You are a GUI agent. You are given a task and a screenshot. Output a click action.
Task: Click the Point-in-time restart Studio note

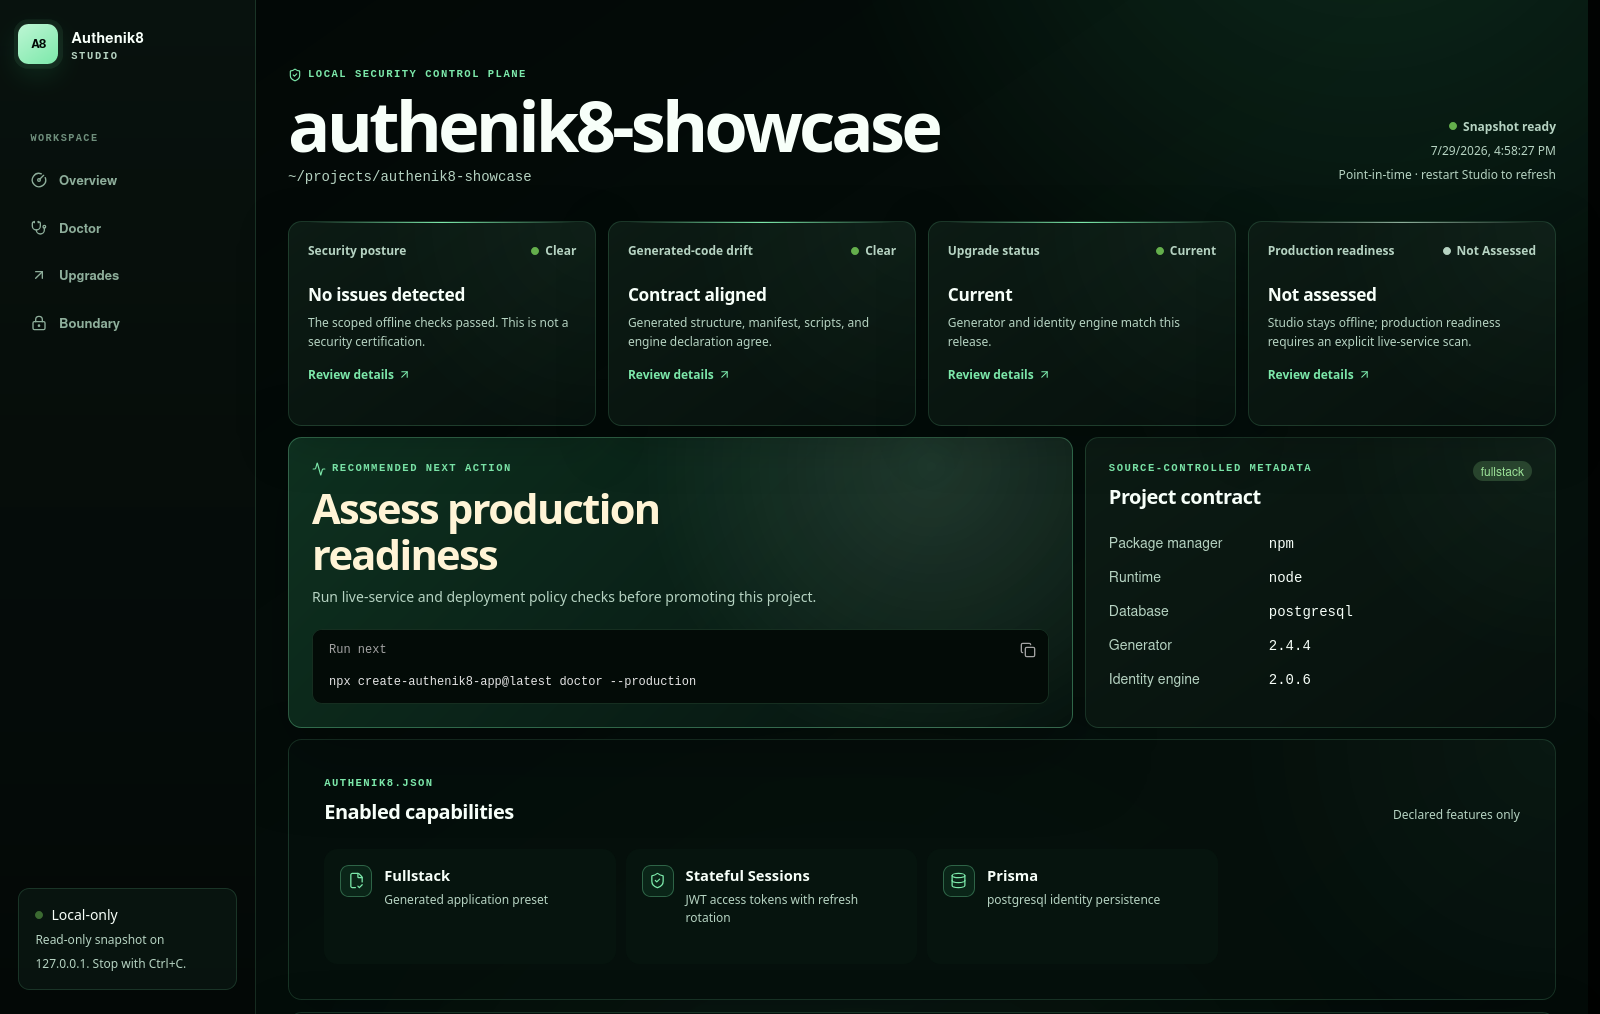tap(1447, 175)
